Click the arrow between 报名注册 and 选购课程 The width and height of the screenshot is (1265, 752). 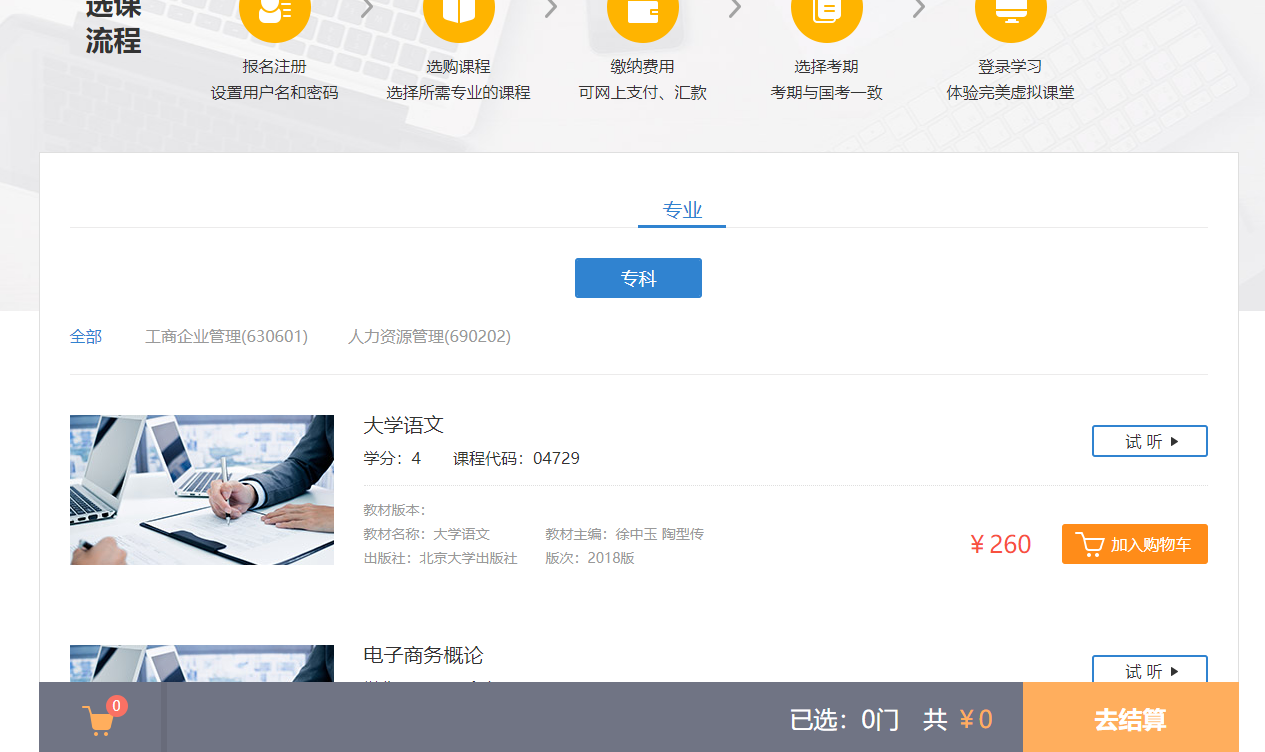(x=367, y=9)
